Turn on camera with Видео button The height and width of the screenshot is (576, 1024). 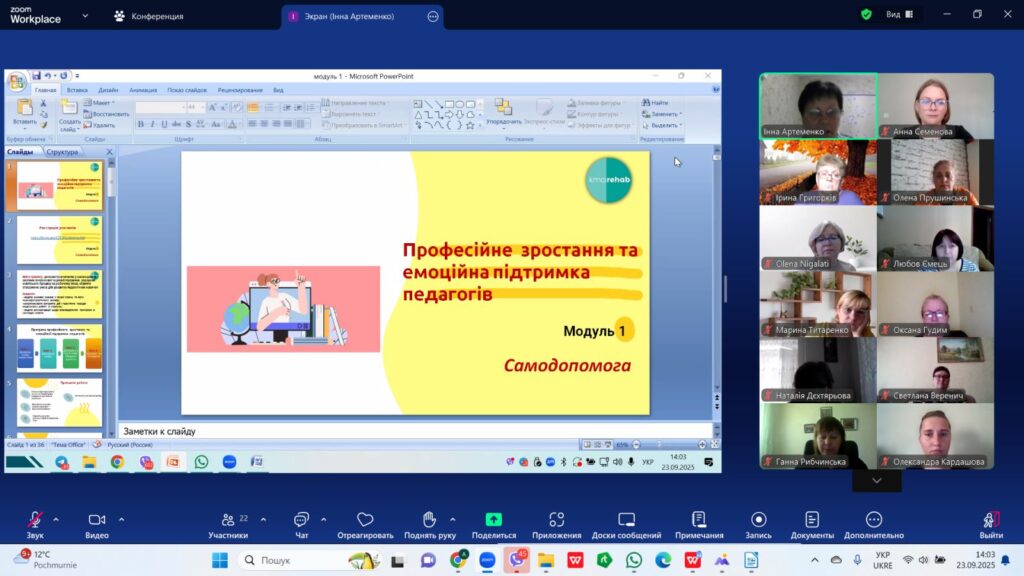coord(97,521)
